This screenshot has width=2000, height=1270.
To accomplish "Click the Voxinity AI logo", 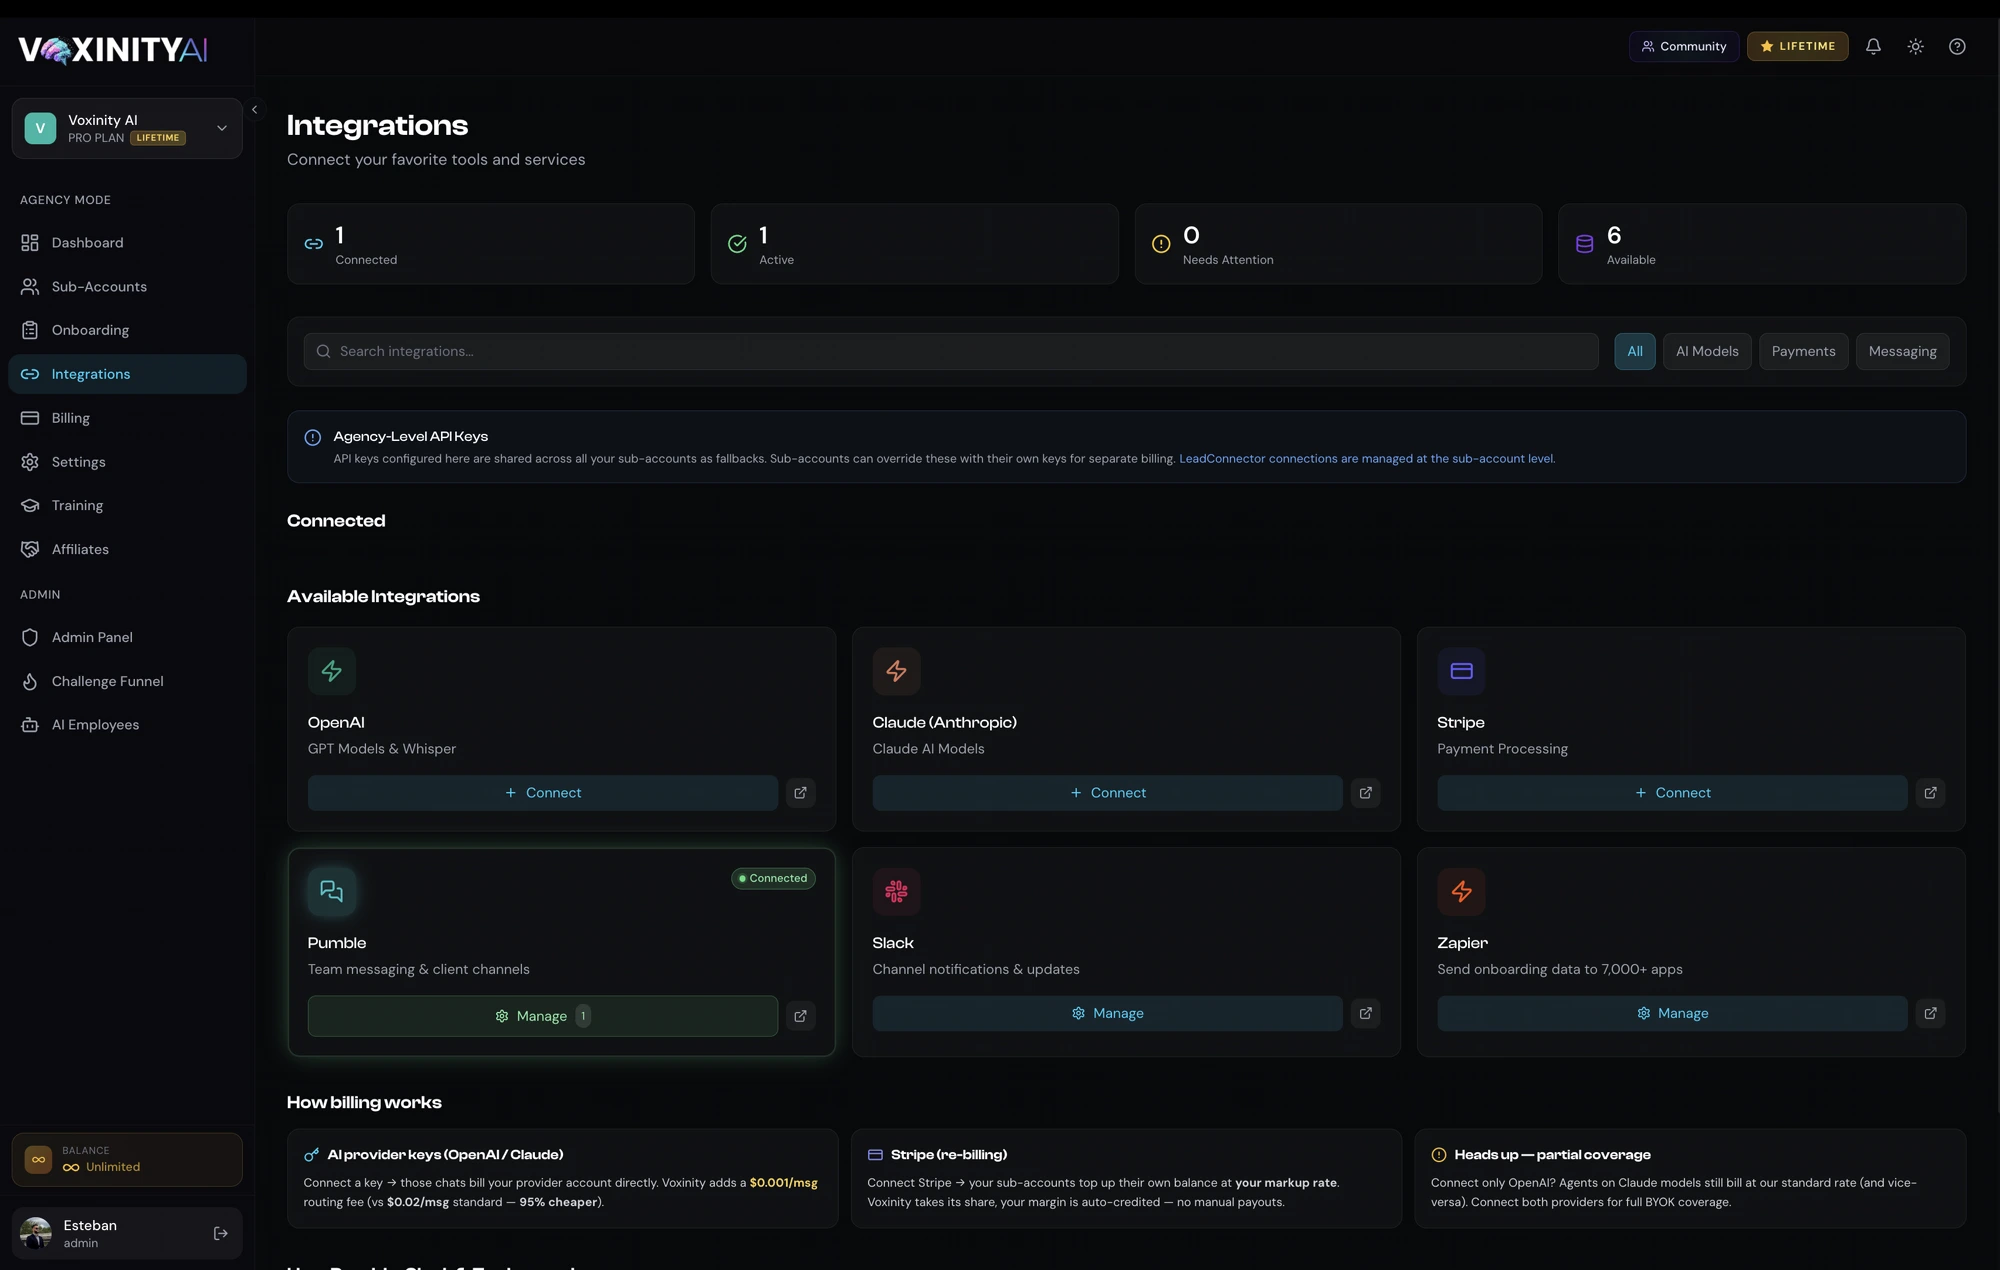I will click(113, 49).
